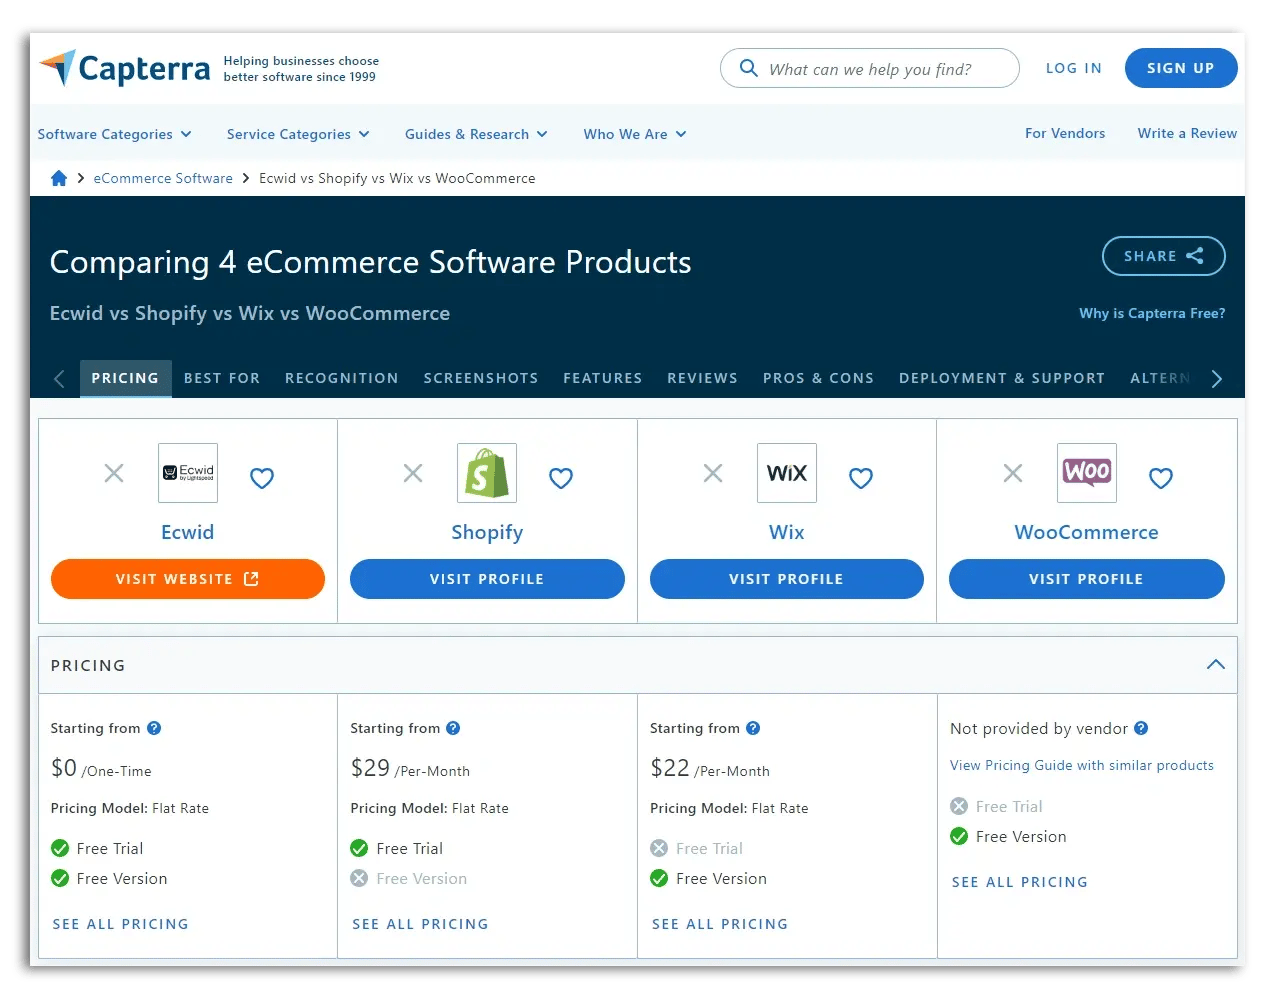The width and height of the screenshot is (1275, 1000).
Task: Switch to the FEATURES tab
Action: click(x=602, y=378)
